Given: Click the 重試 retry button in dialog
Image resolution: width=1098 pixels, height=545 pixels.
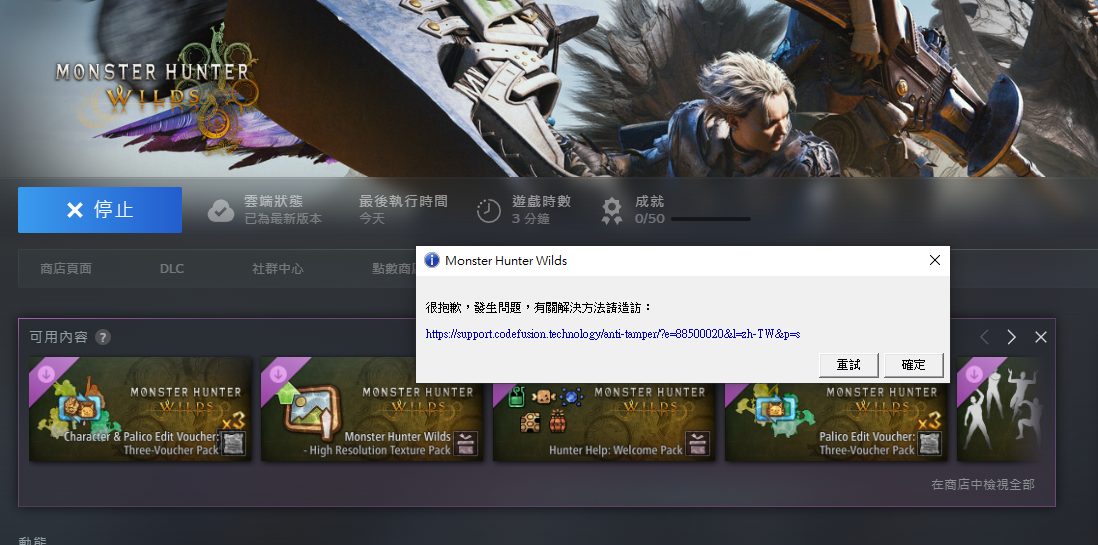Looking at the screenshot, I should point(849,365).
